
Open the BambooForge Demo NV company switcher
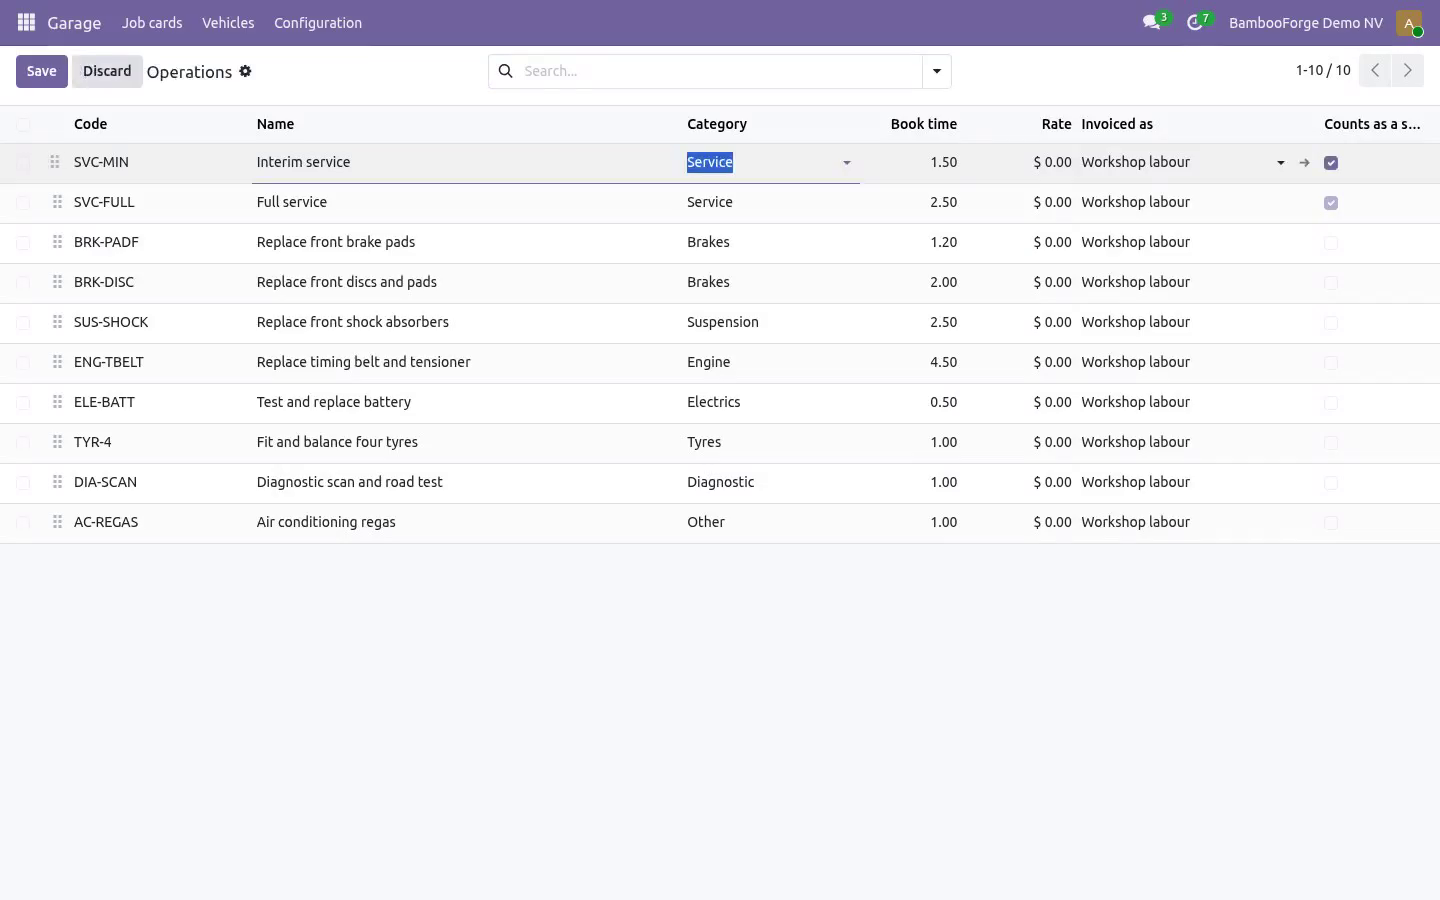click(1306, 23)
